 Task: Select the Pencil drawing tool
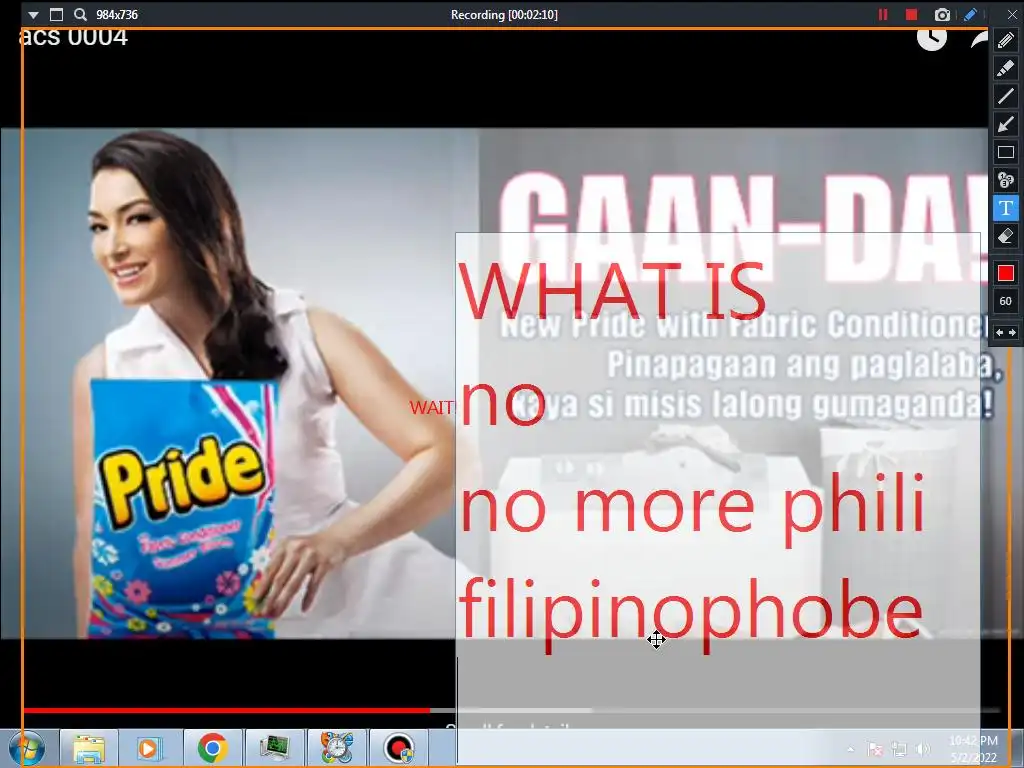(1006, 40)
